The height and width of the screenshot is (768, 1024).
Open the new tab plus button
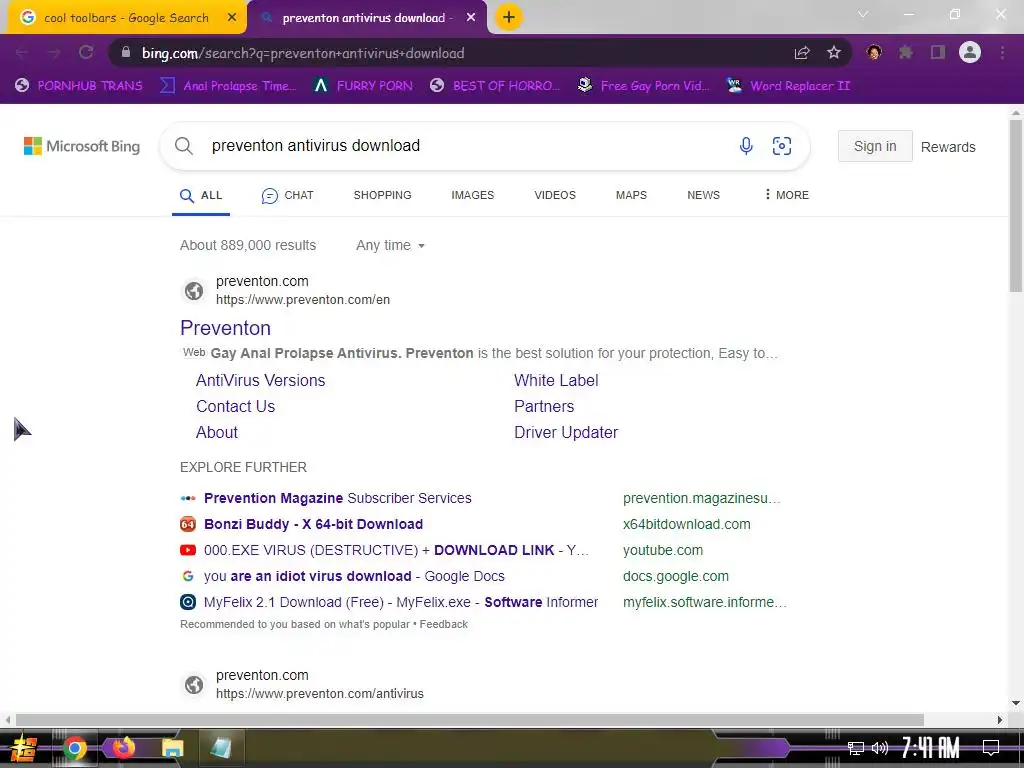click(x=509, y=18)
